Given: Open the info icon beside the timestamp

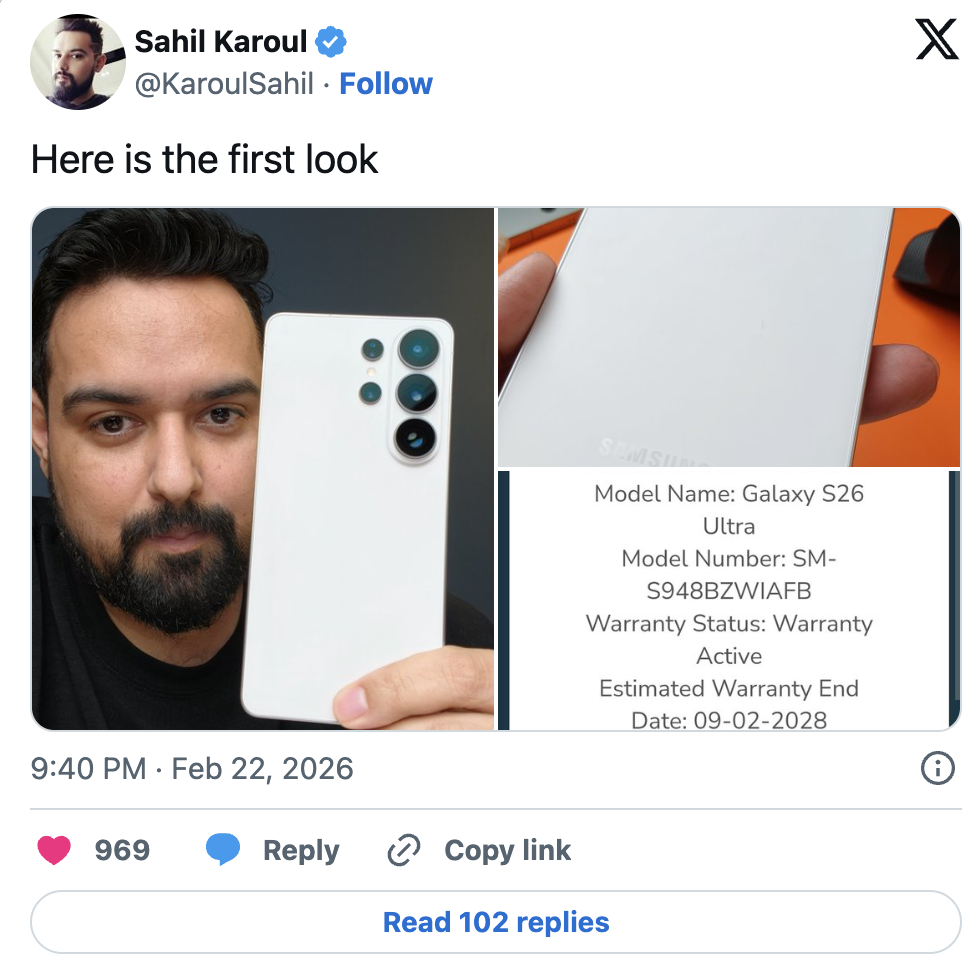Looking at the screenshot, I should coord(936,768).
